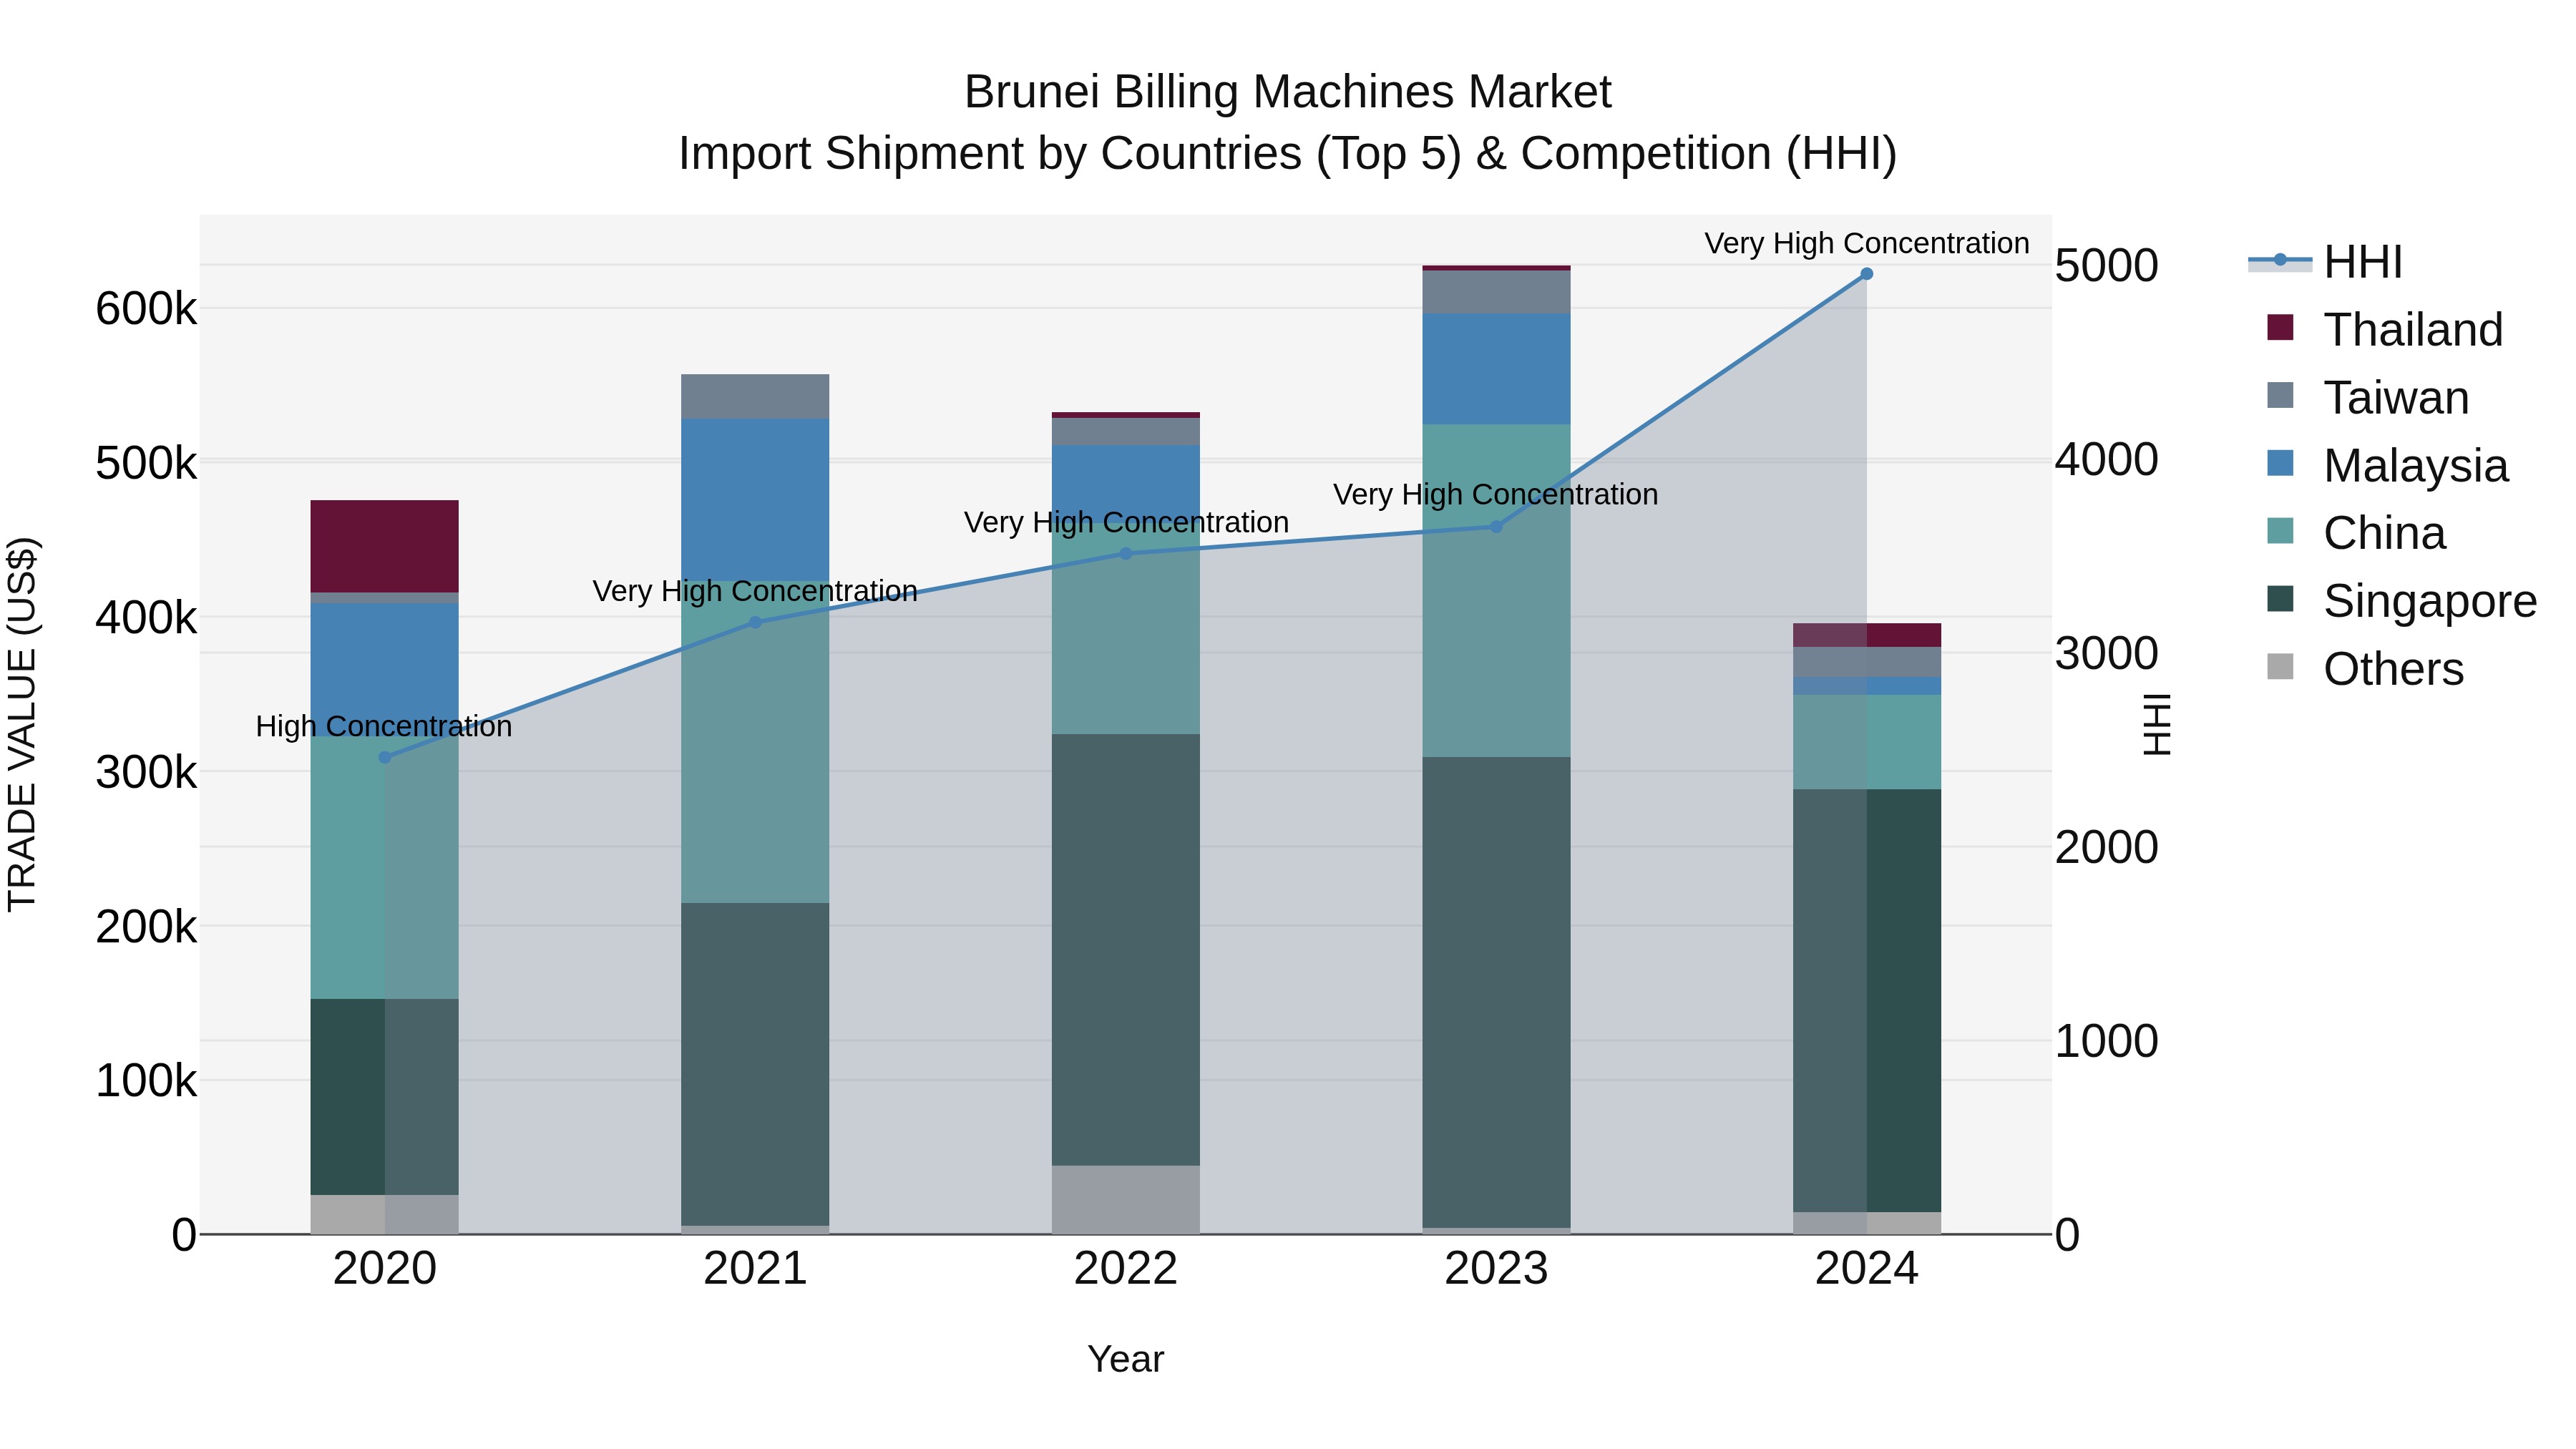Click the HHI line marker for 2023

click(1496, 527)
